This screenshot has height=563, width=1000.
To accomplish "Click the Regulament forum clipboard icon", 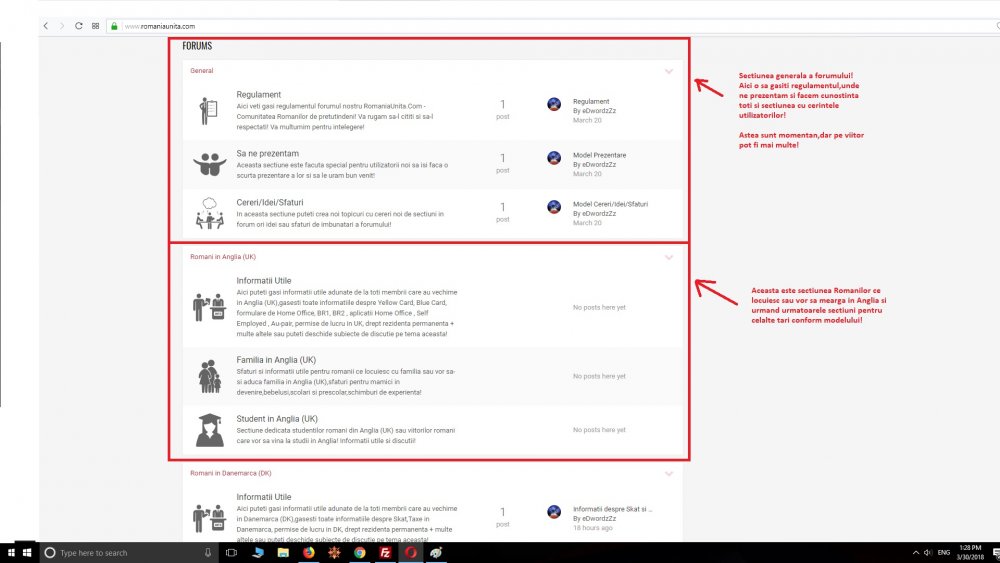I will [208, 110].
